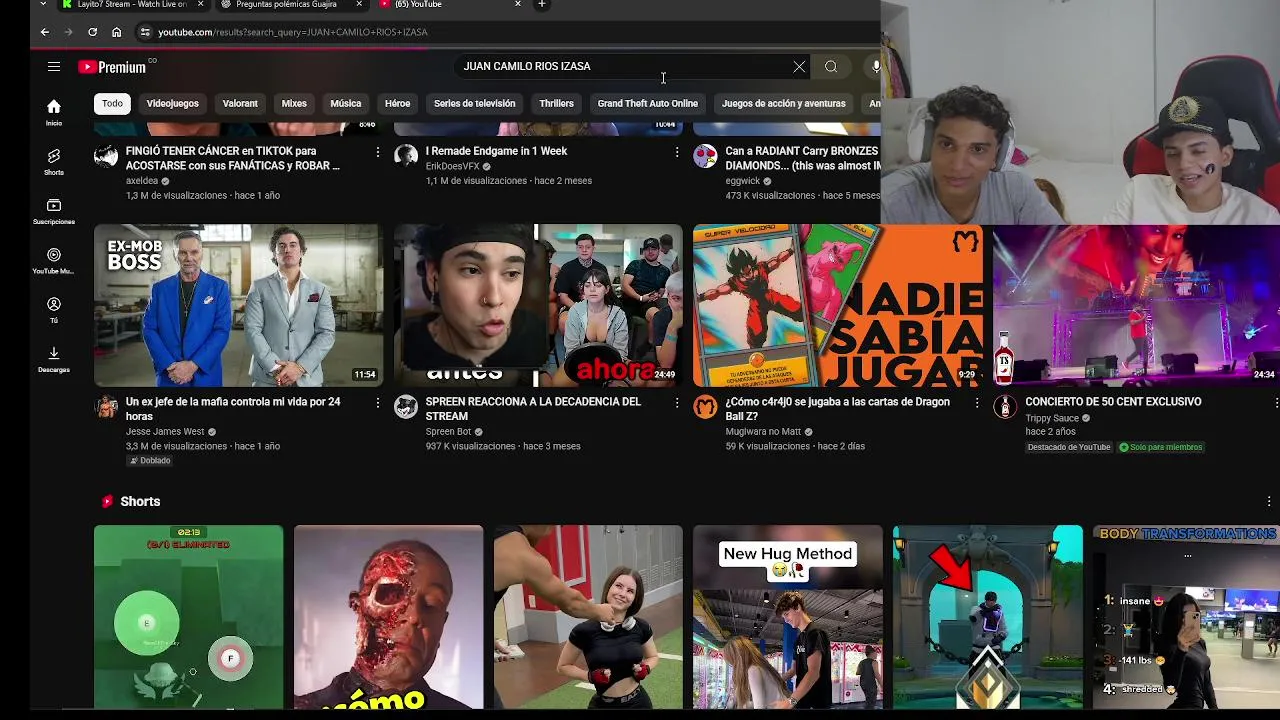This screenshot has height=720, width=1280.
Task: Select Grand Theft Auto Online chip
Action: 648,103
